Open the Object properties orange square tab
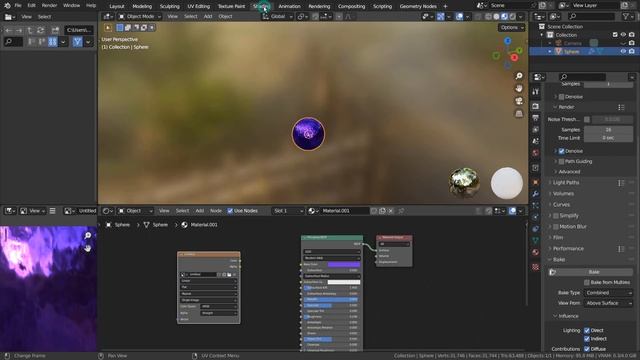The height and width of the screenshot is (360, 640). point(536,182)
